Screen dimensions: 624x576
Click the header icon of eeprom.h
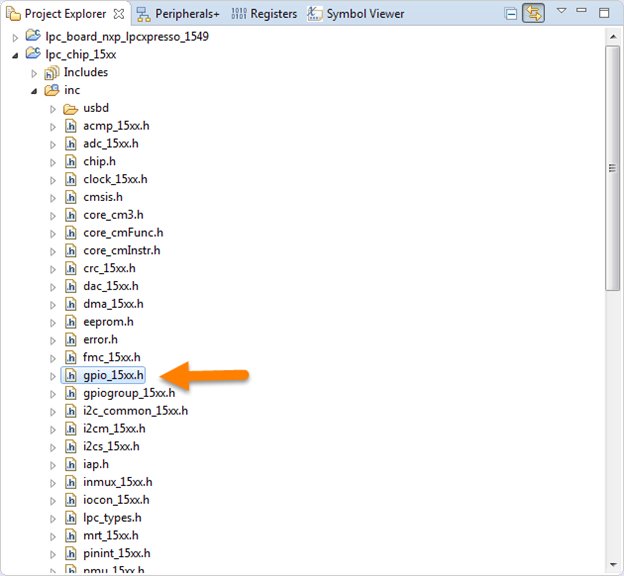click(70, 322)
